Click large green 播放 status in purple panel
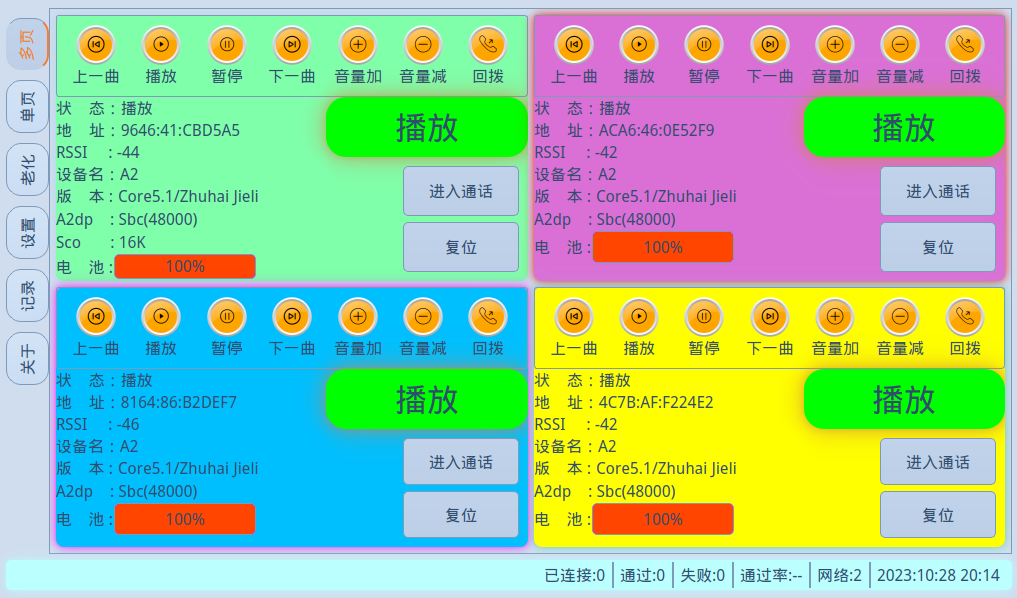The width and height of the screenshot is (1017, 598). click(904, 127)
